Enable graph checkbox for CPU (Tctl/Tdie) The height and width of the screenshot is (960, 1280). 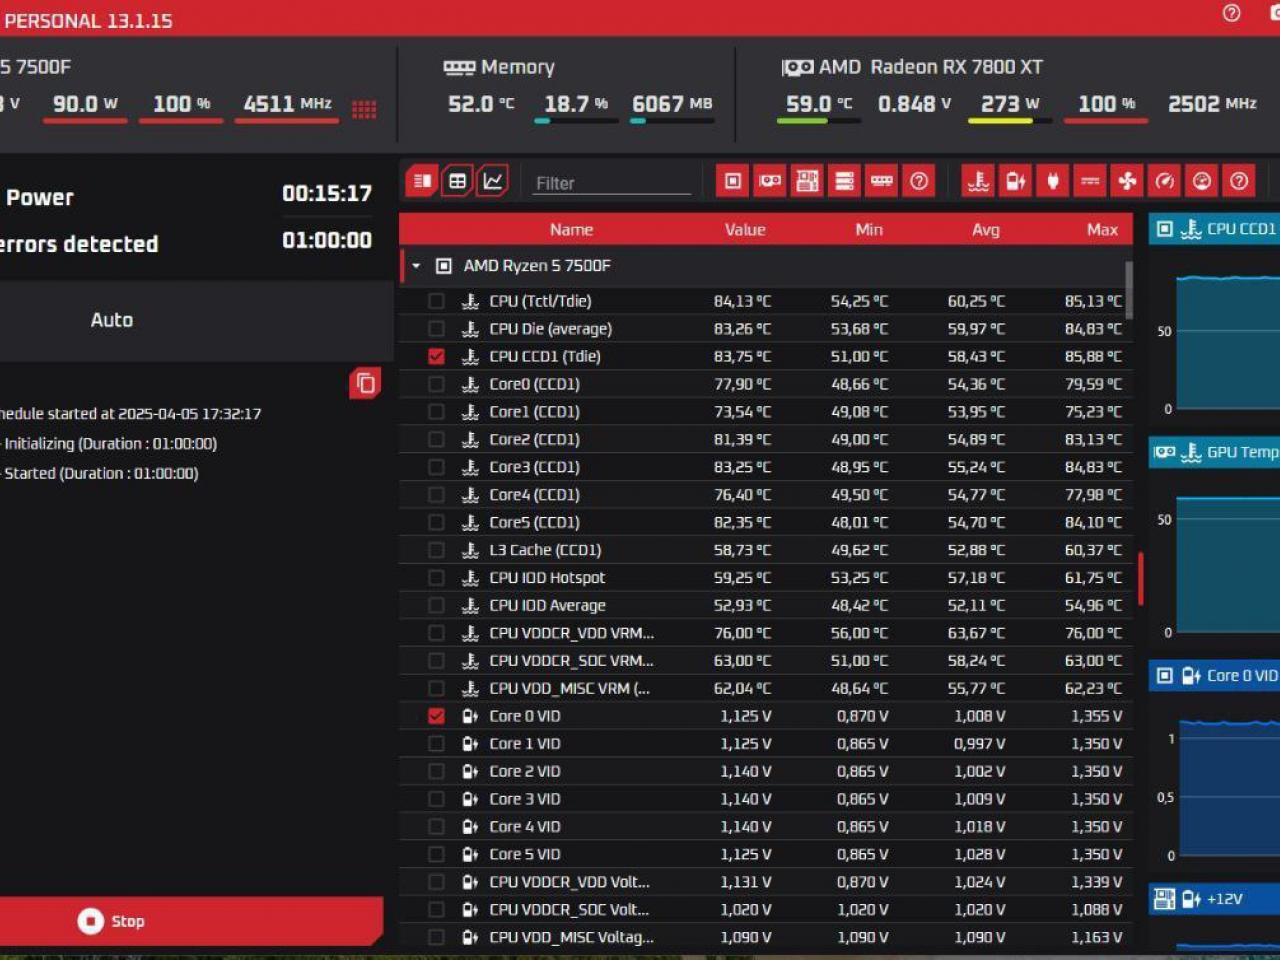point(436,301)
